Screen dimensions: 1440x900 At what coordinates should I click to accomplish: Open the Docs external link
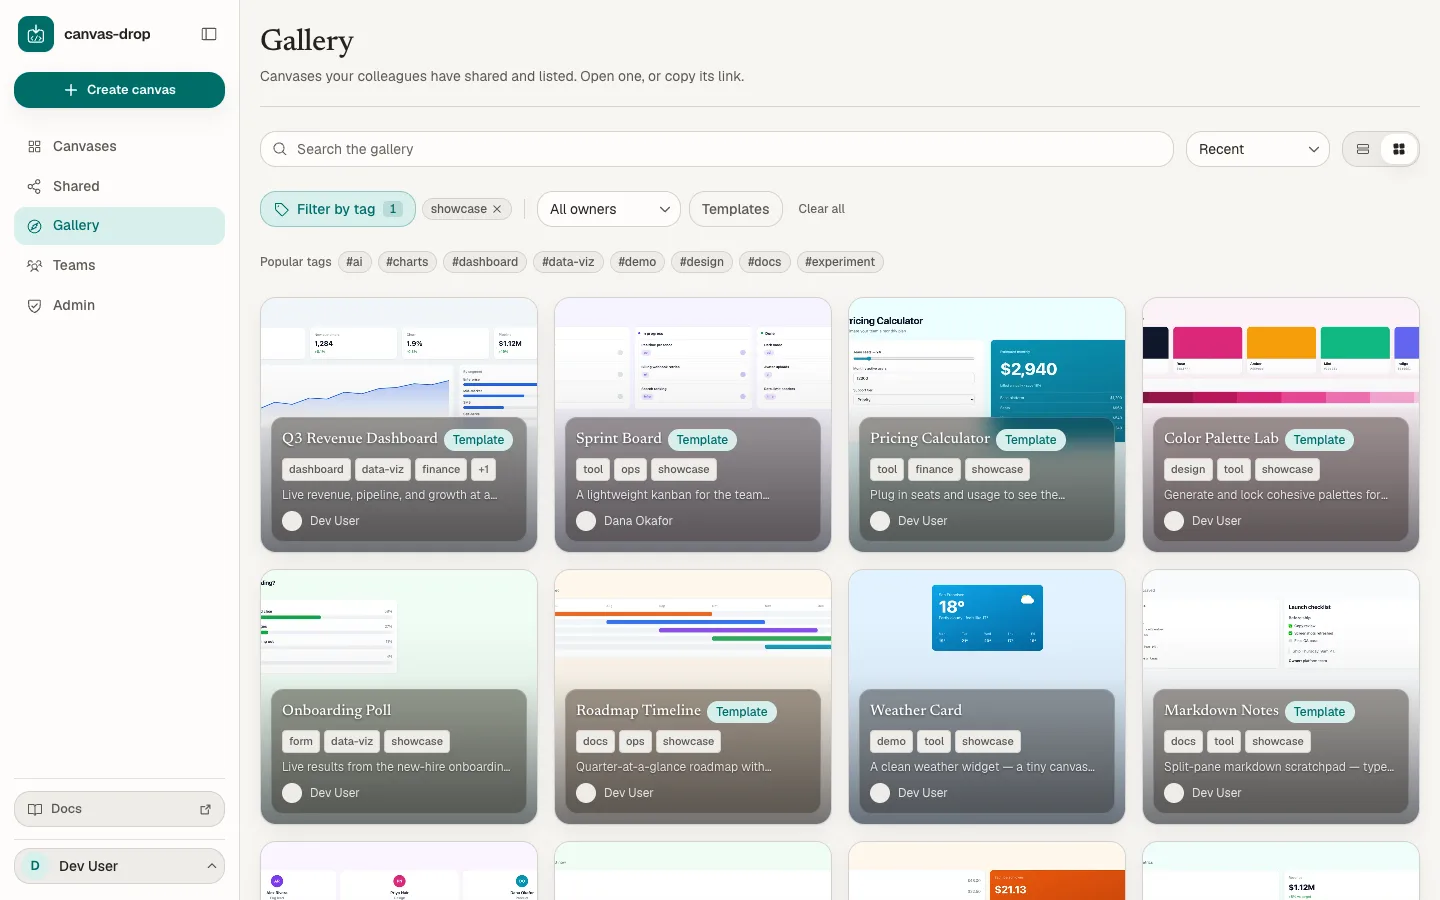119,809
